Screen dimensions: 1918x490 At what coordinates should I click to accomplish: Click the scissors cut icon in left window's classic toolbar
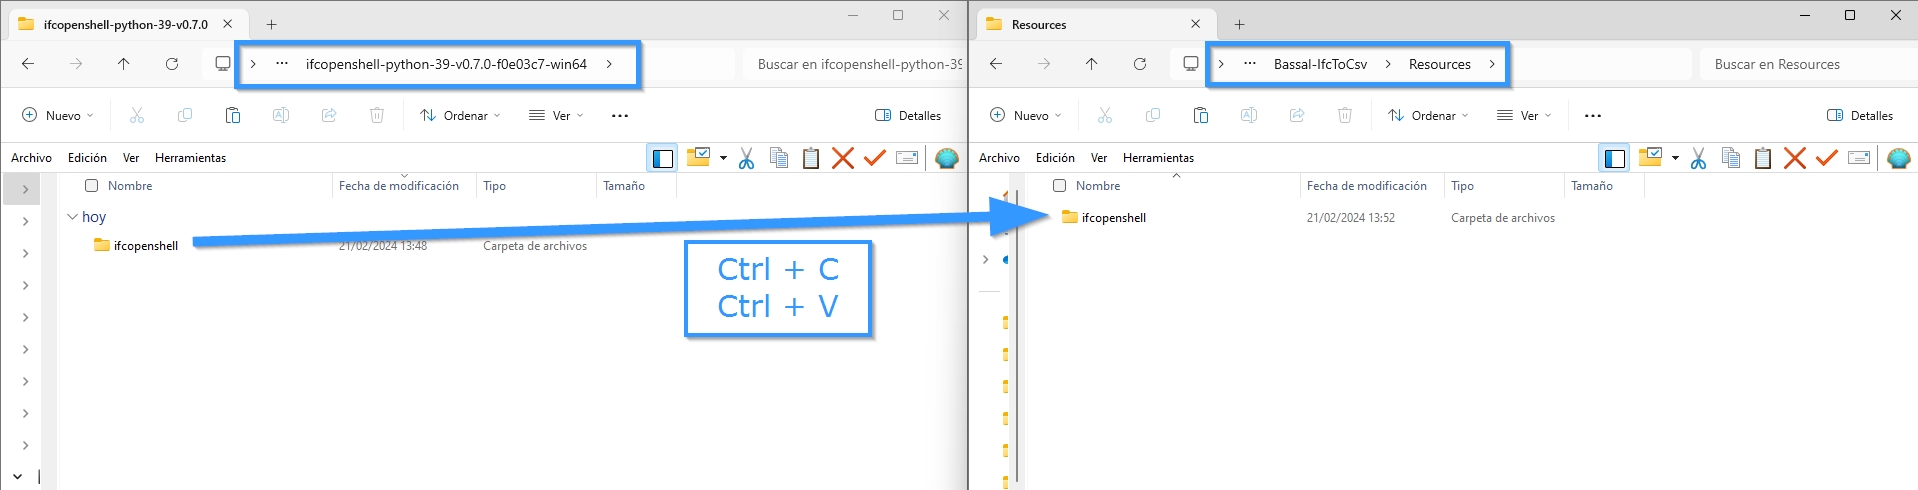pos(746,158)
